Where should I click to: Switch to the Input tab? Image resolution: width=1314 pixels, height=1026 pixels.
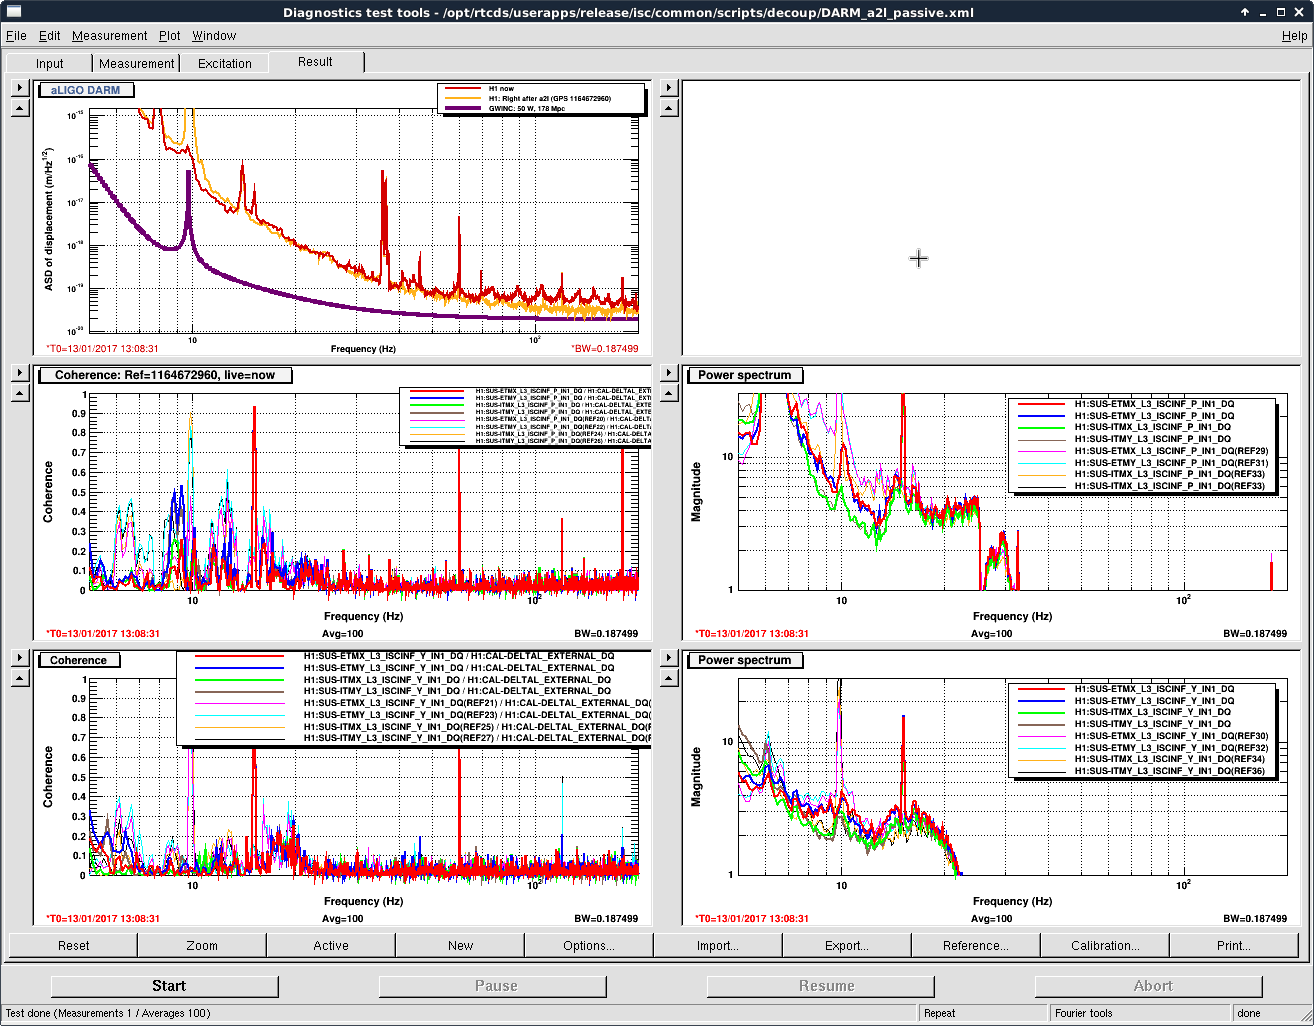[x=50, y=63]
